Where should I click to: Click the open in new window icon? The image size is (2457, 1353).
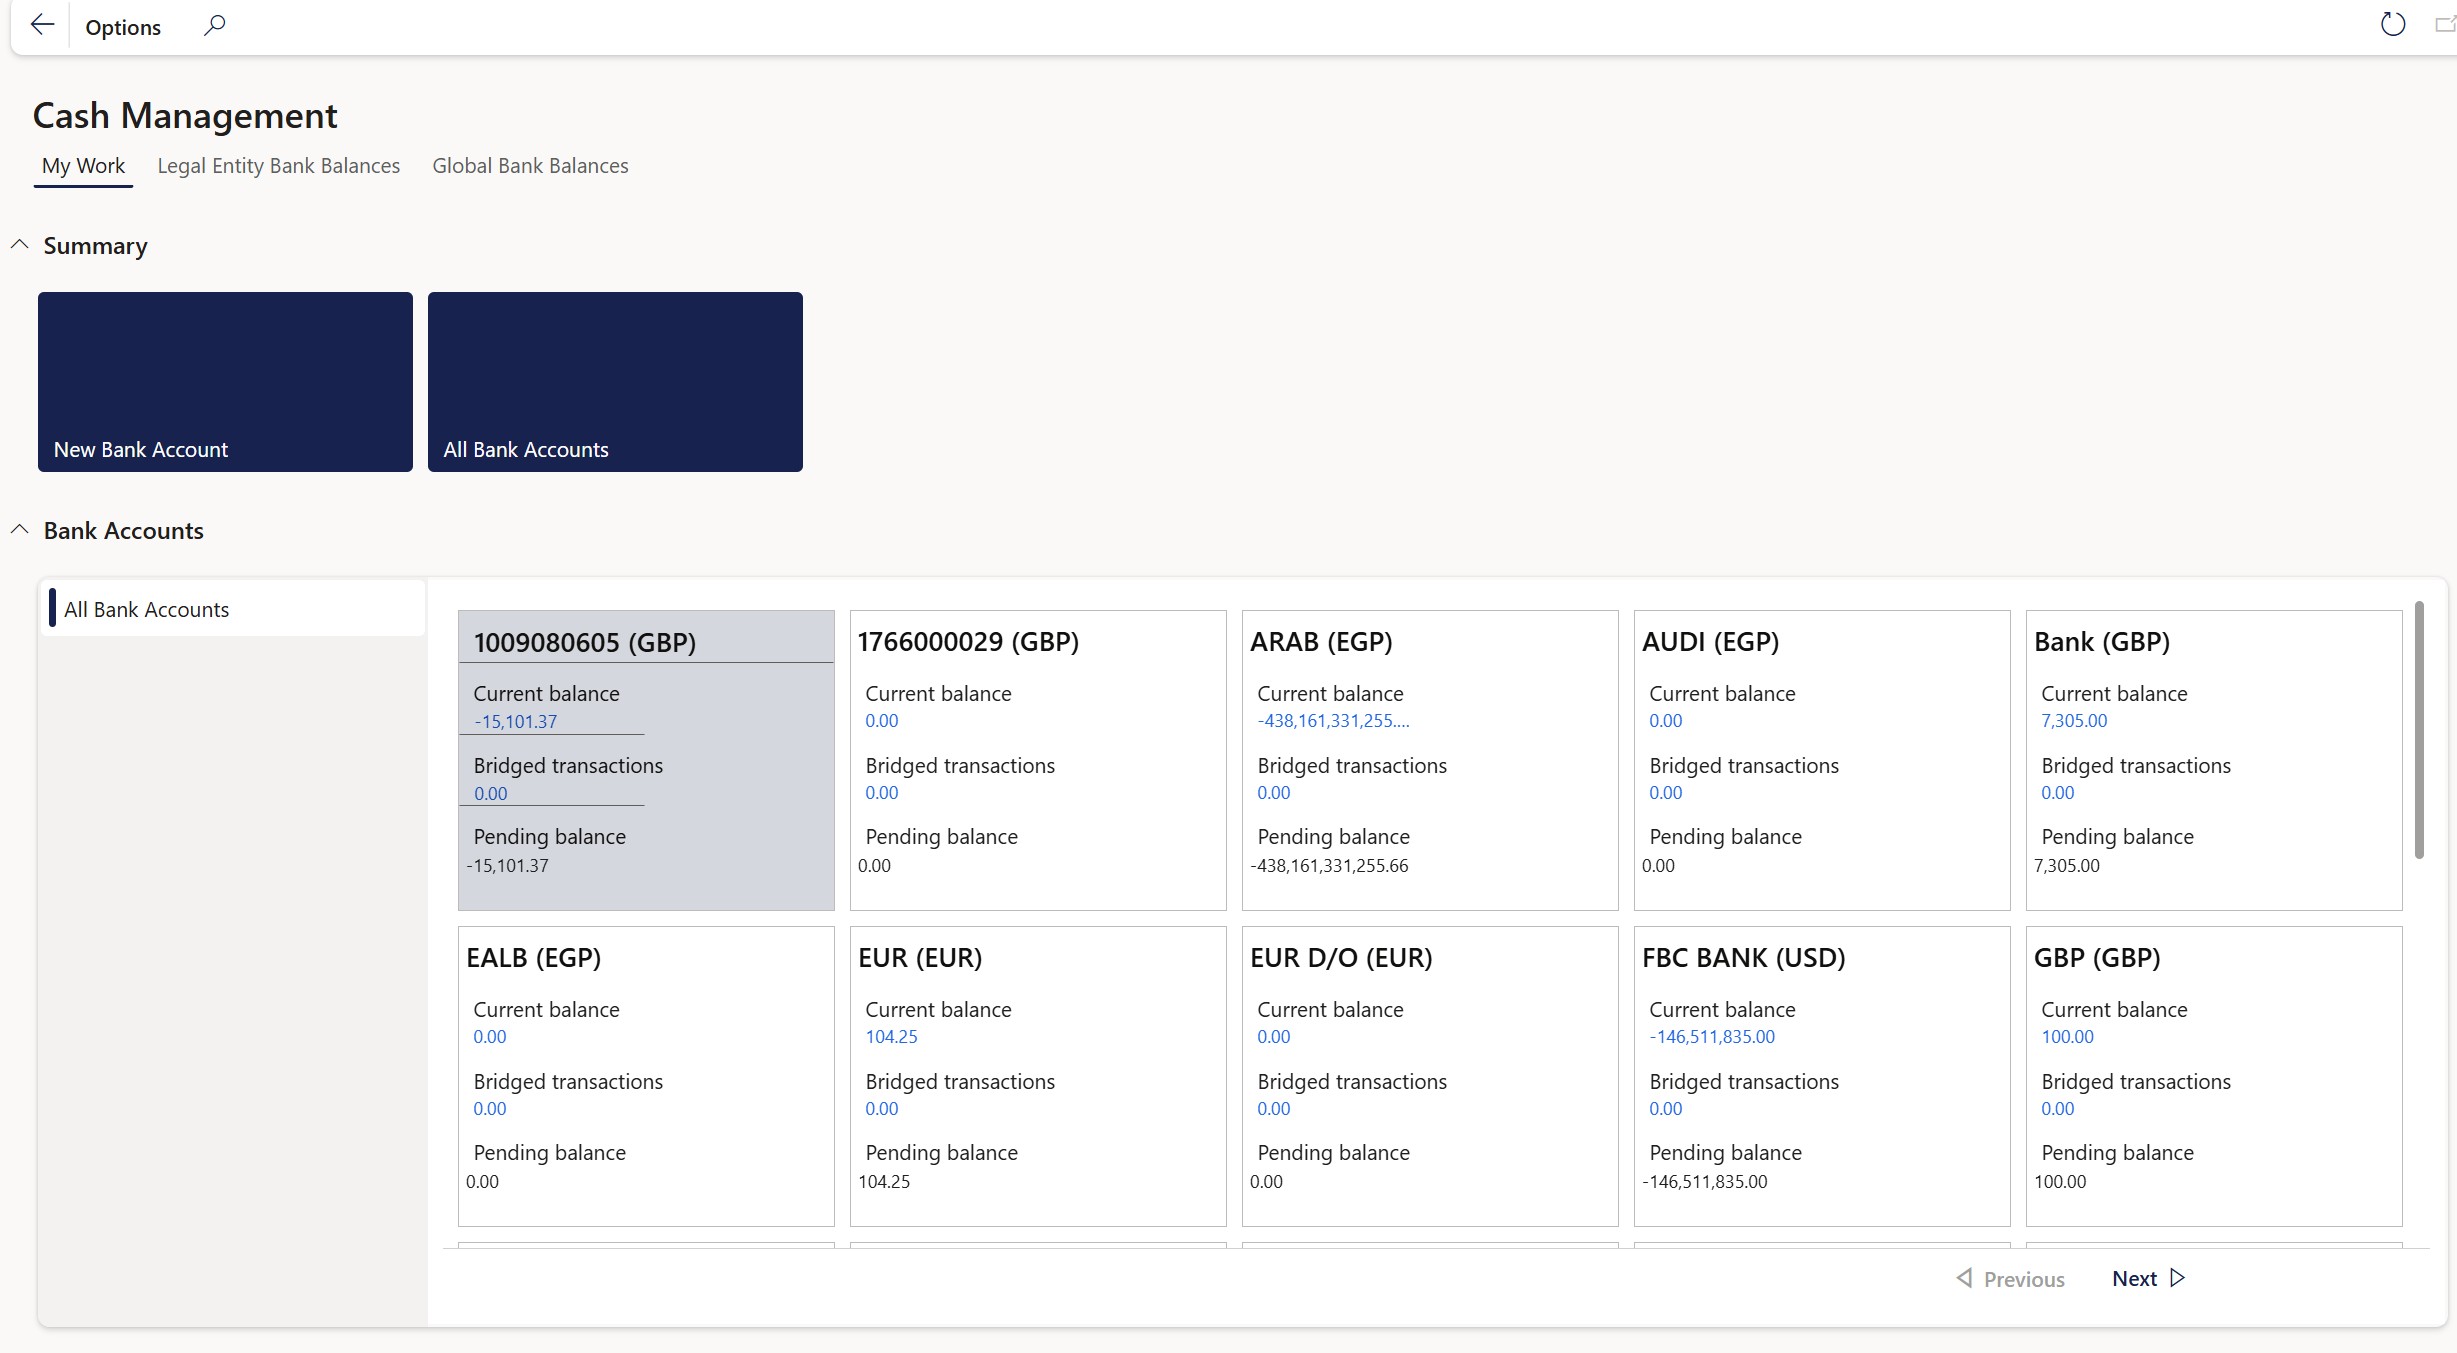pyautogui.click(x=2444, y=24)
